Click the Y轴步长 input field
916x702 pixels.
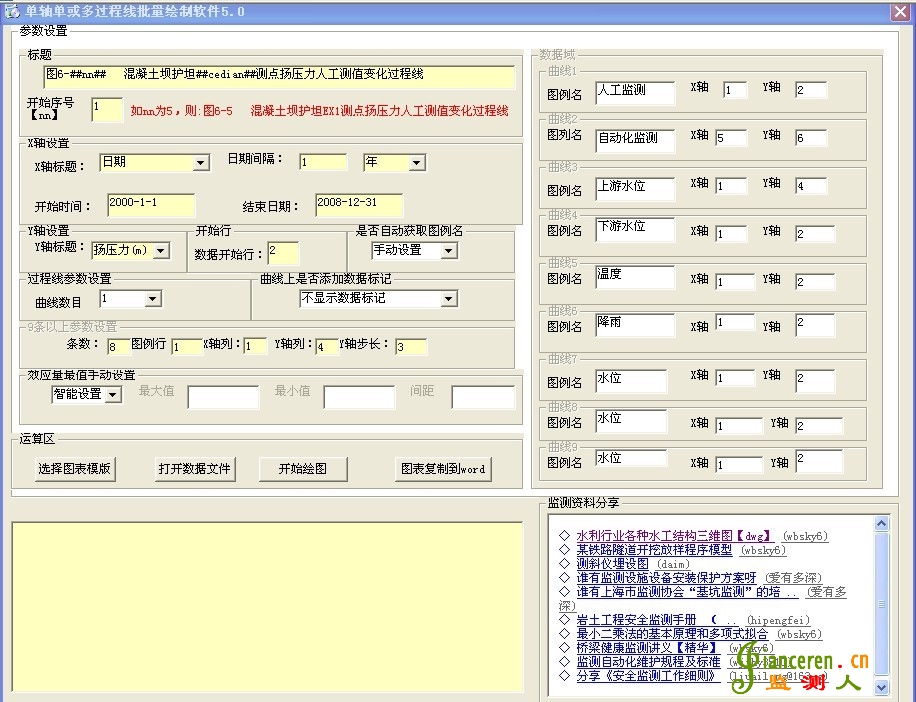coord(411,346)
